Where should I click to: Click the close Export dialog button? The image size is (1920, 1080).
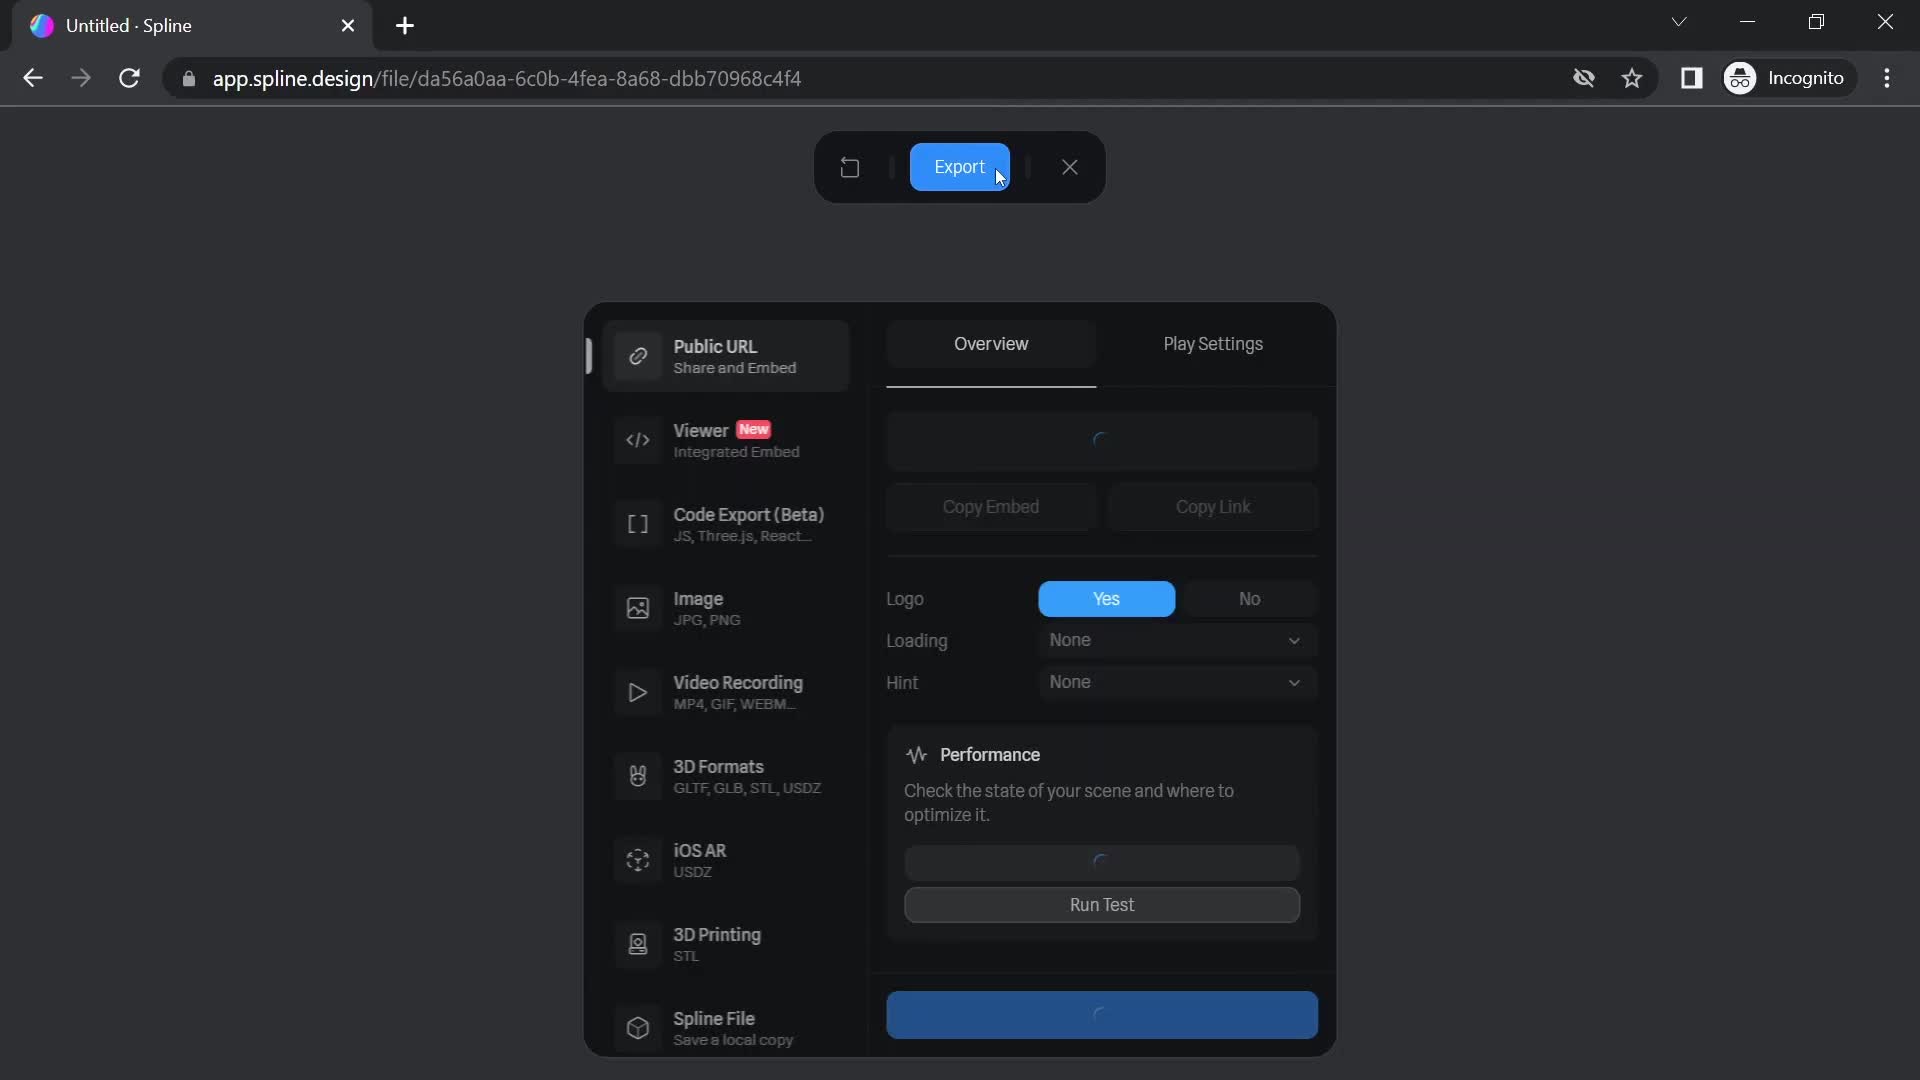(1069, 165)
